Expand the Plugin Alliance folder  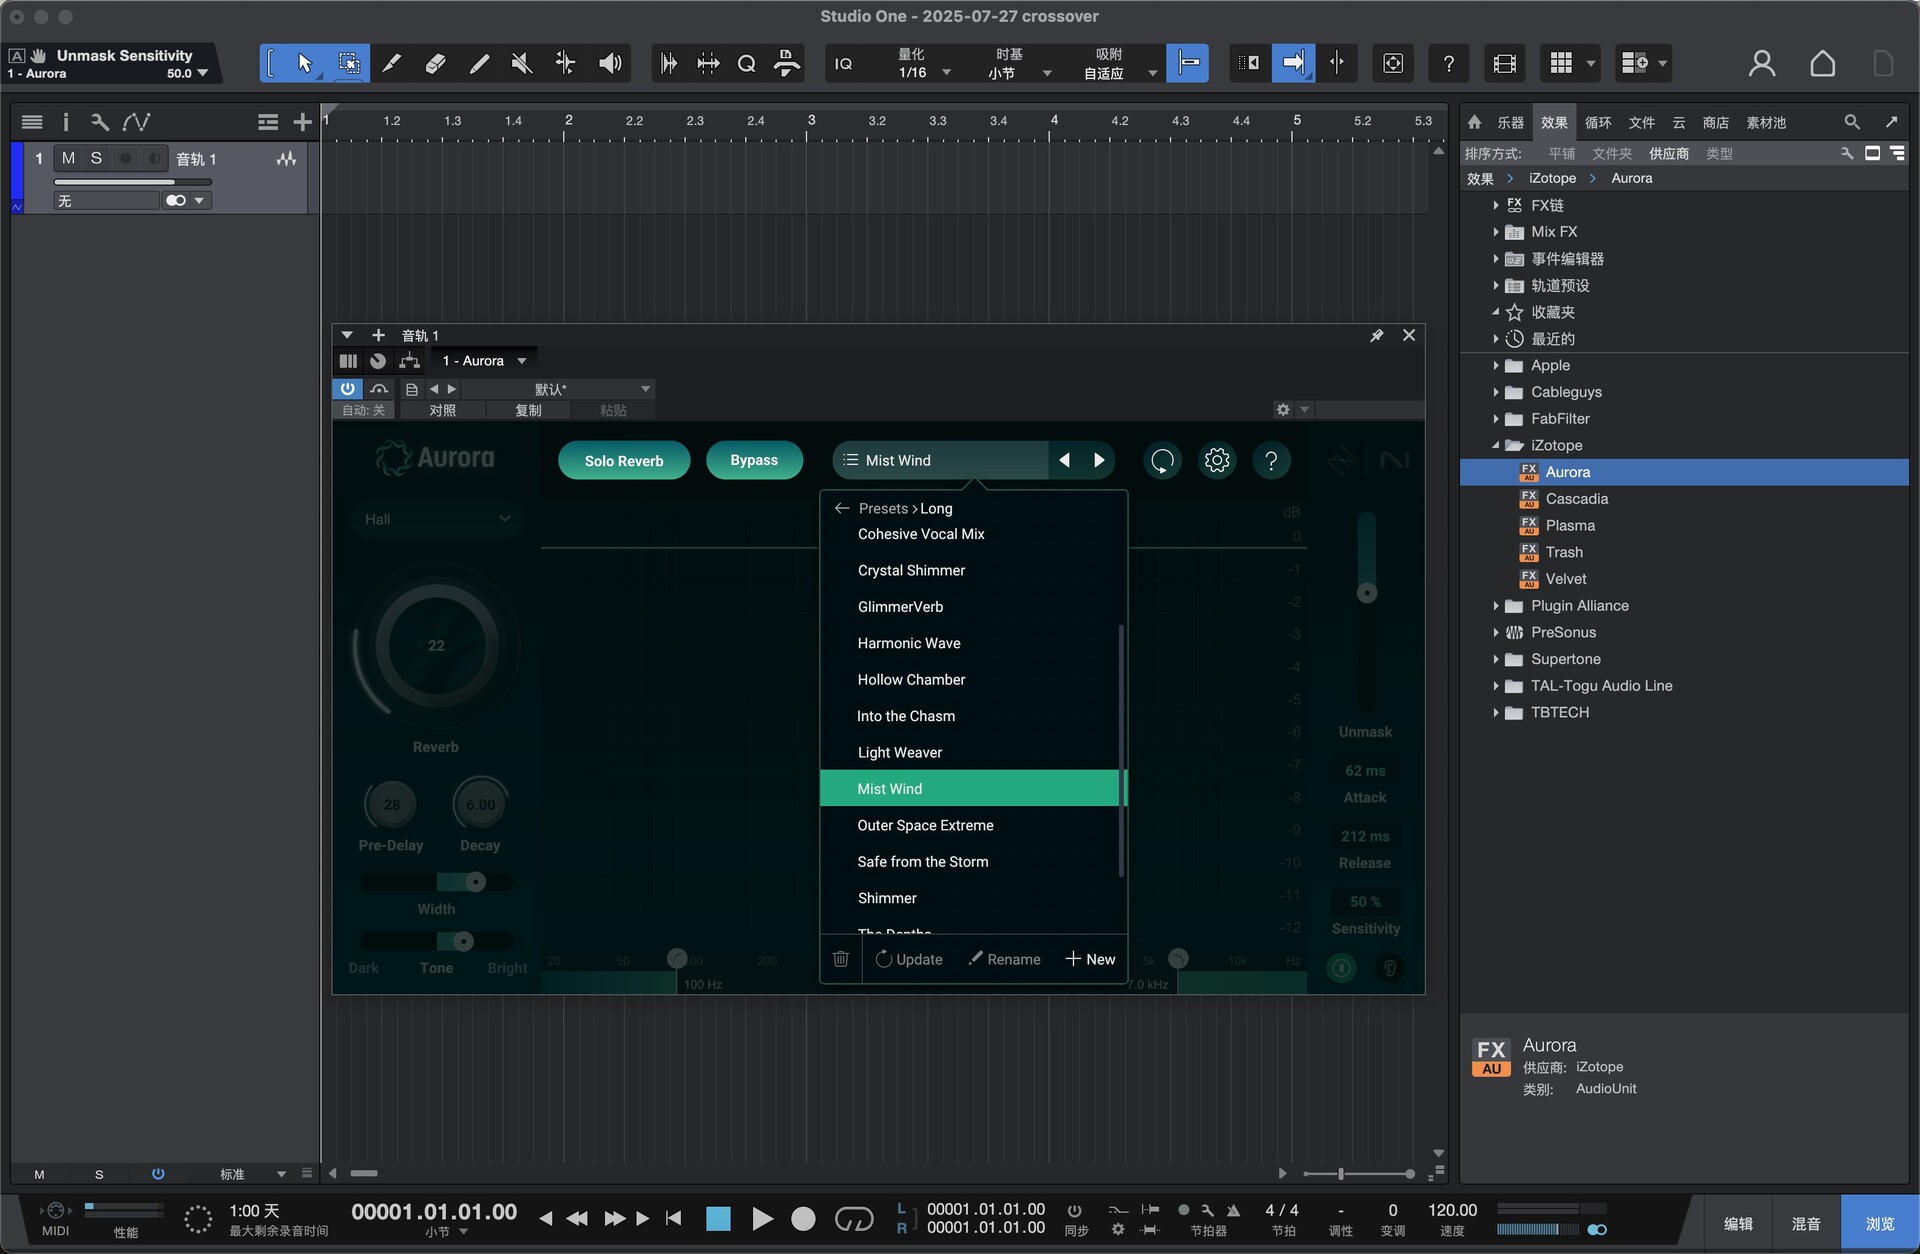pos(1495,606)
